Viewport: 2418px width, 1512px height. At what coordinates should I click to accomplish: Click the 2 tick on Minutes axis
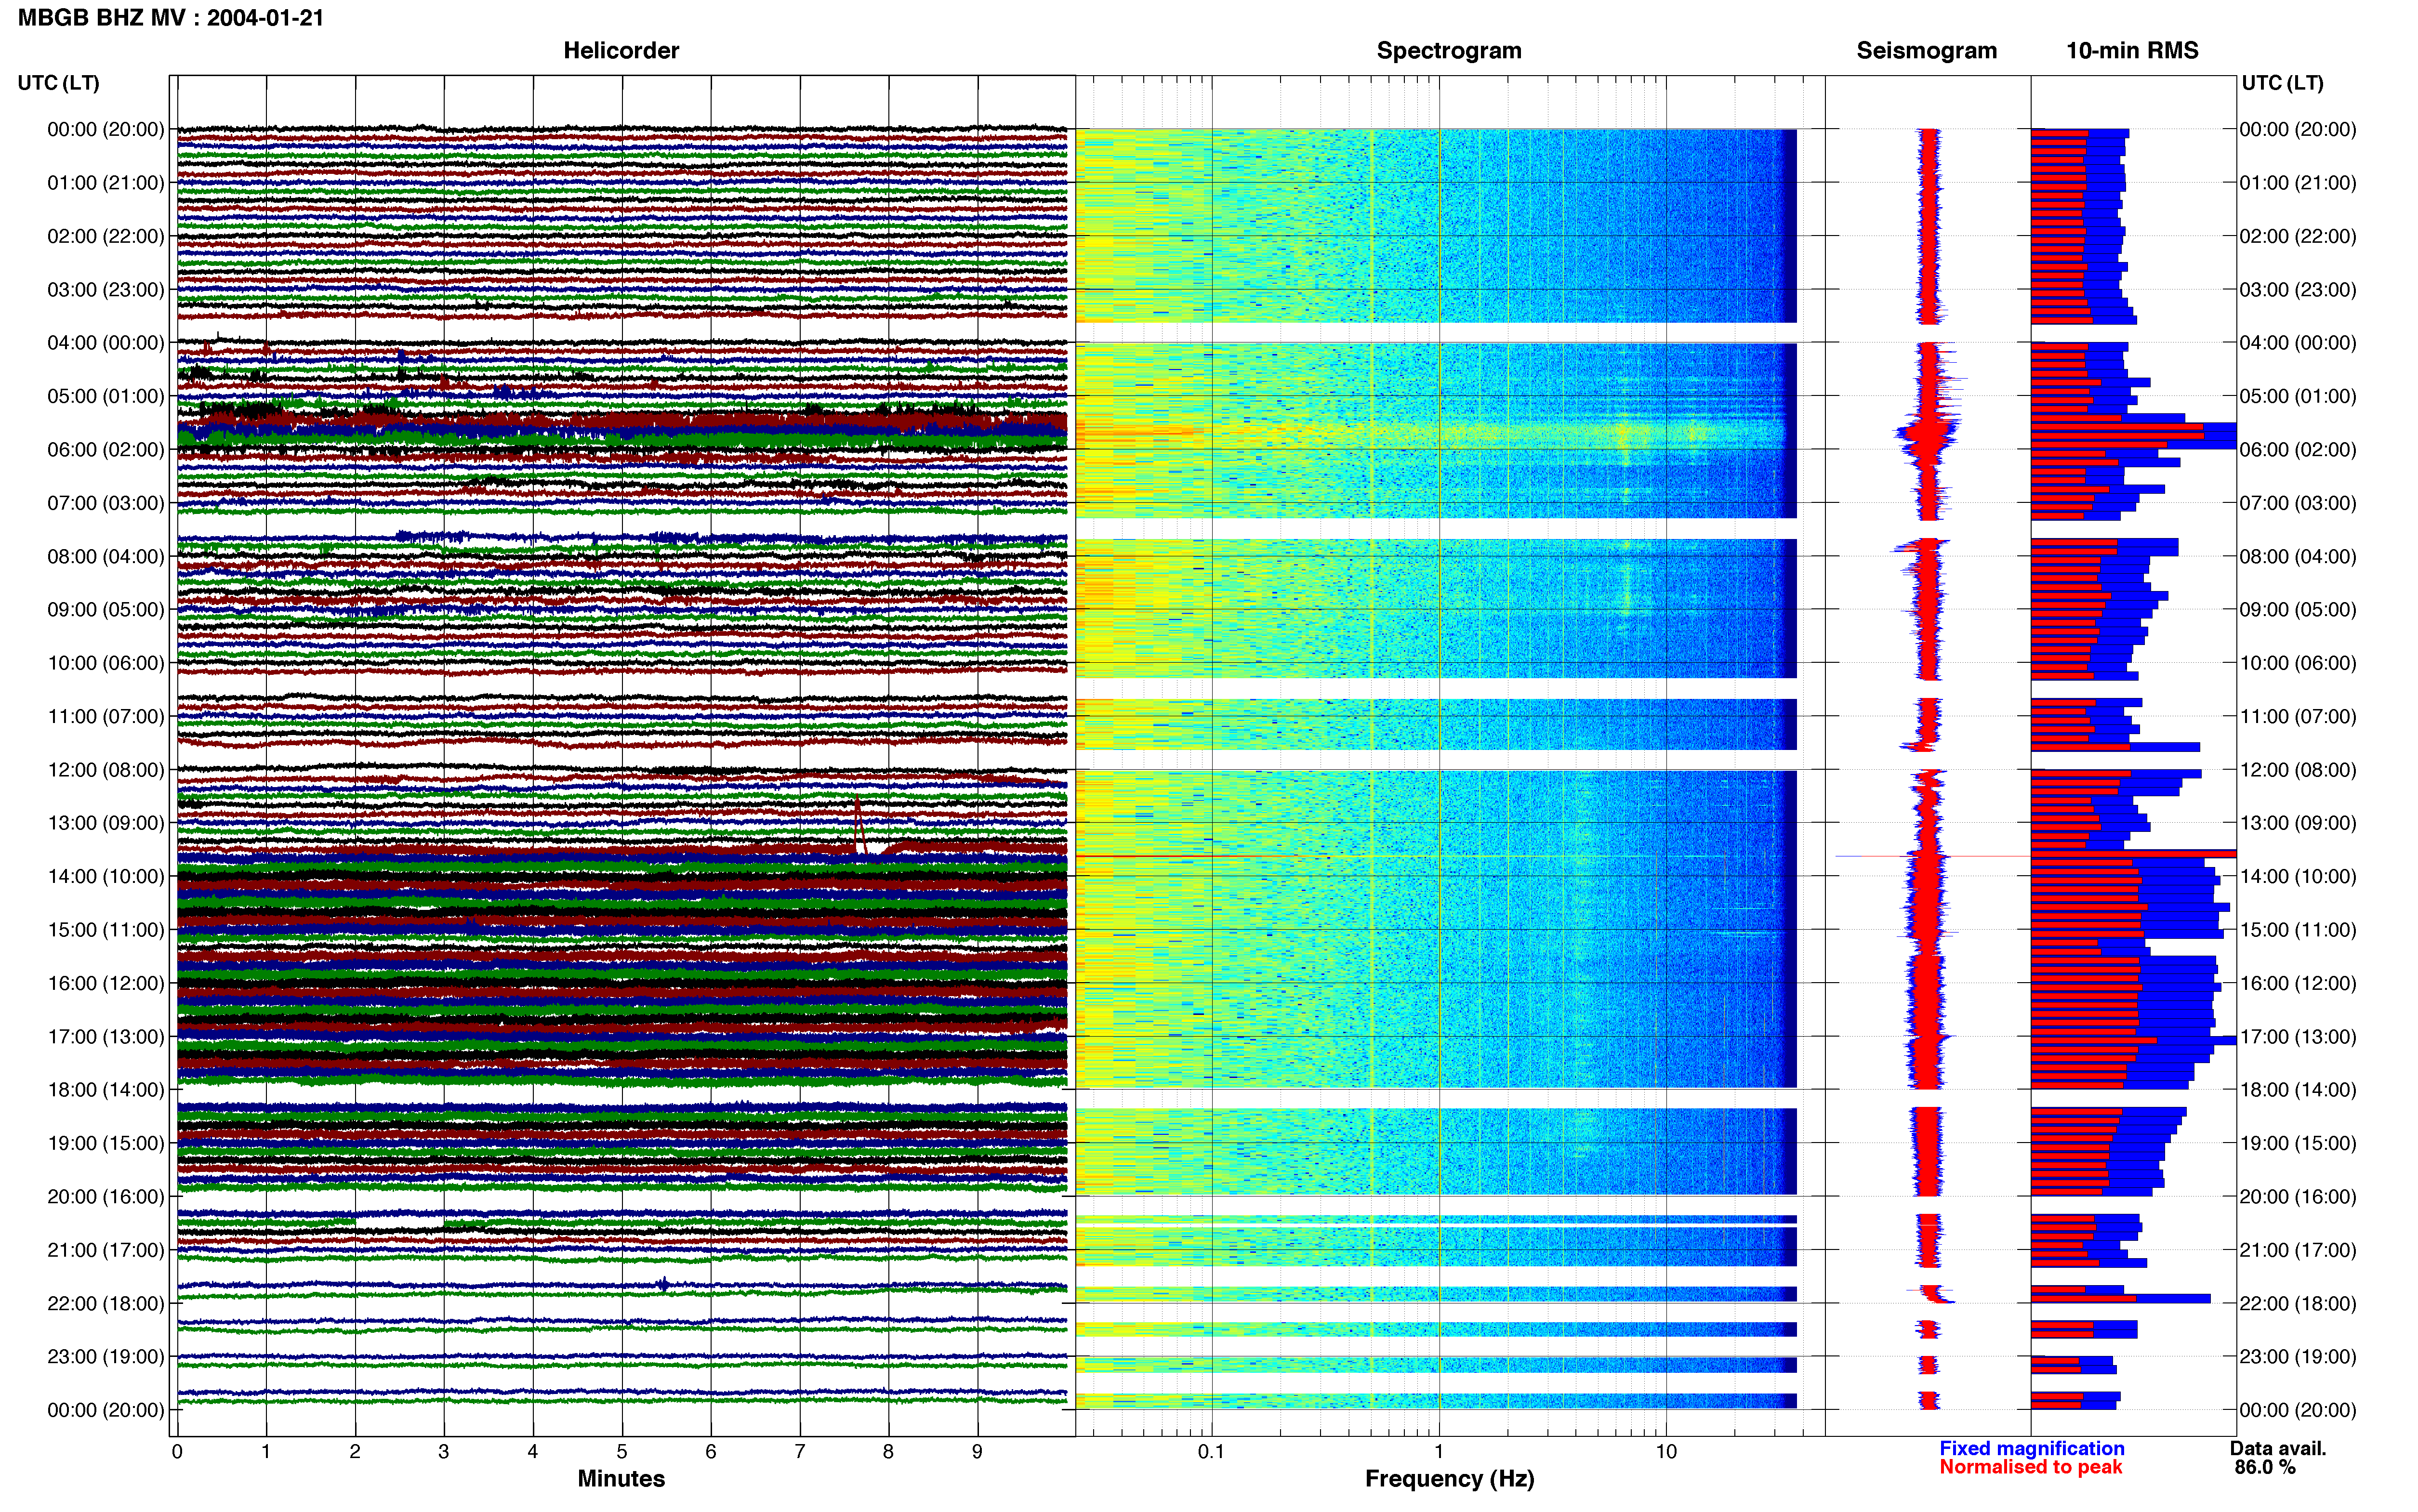pyautogui.click(x=355, y=1452)
